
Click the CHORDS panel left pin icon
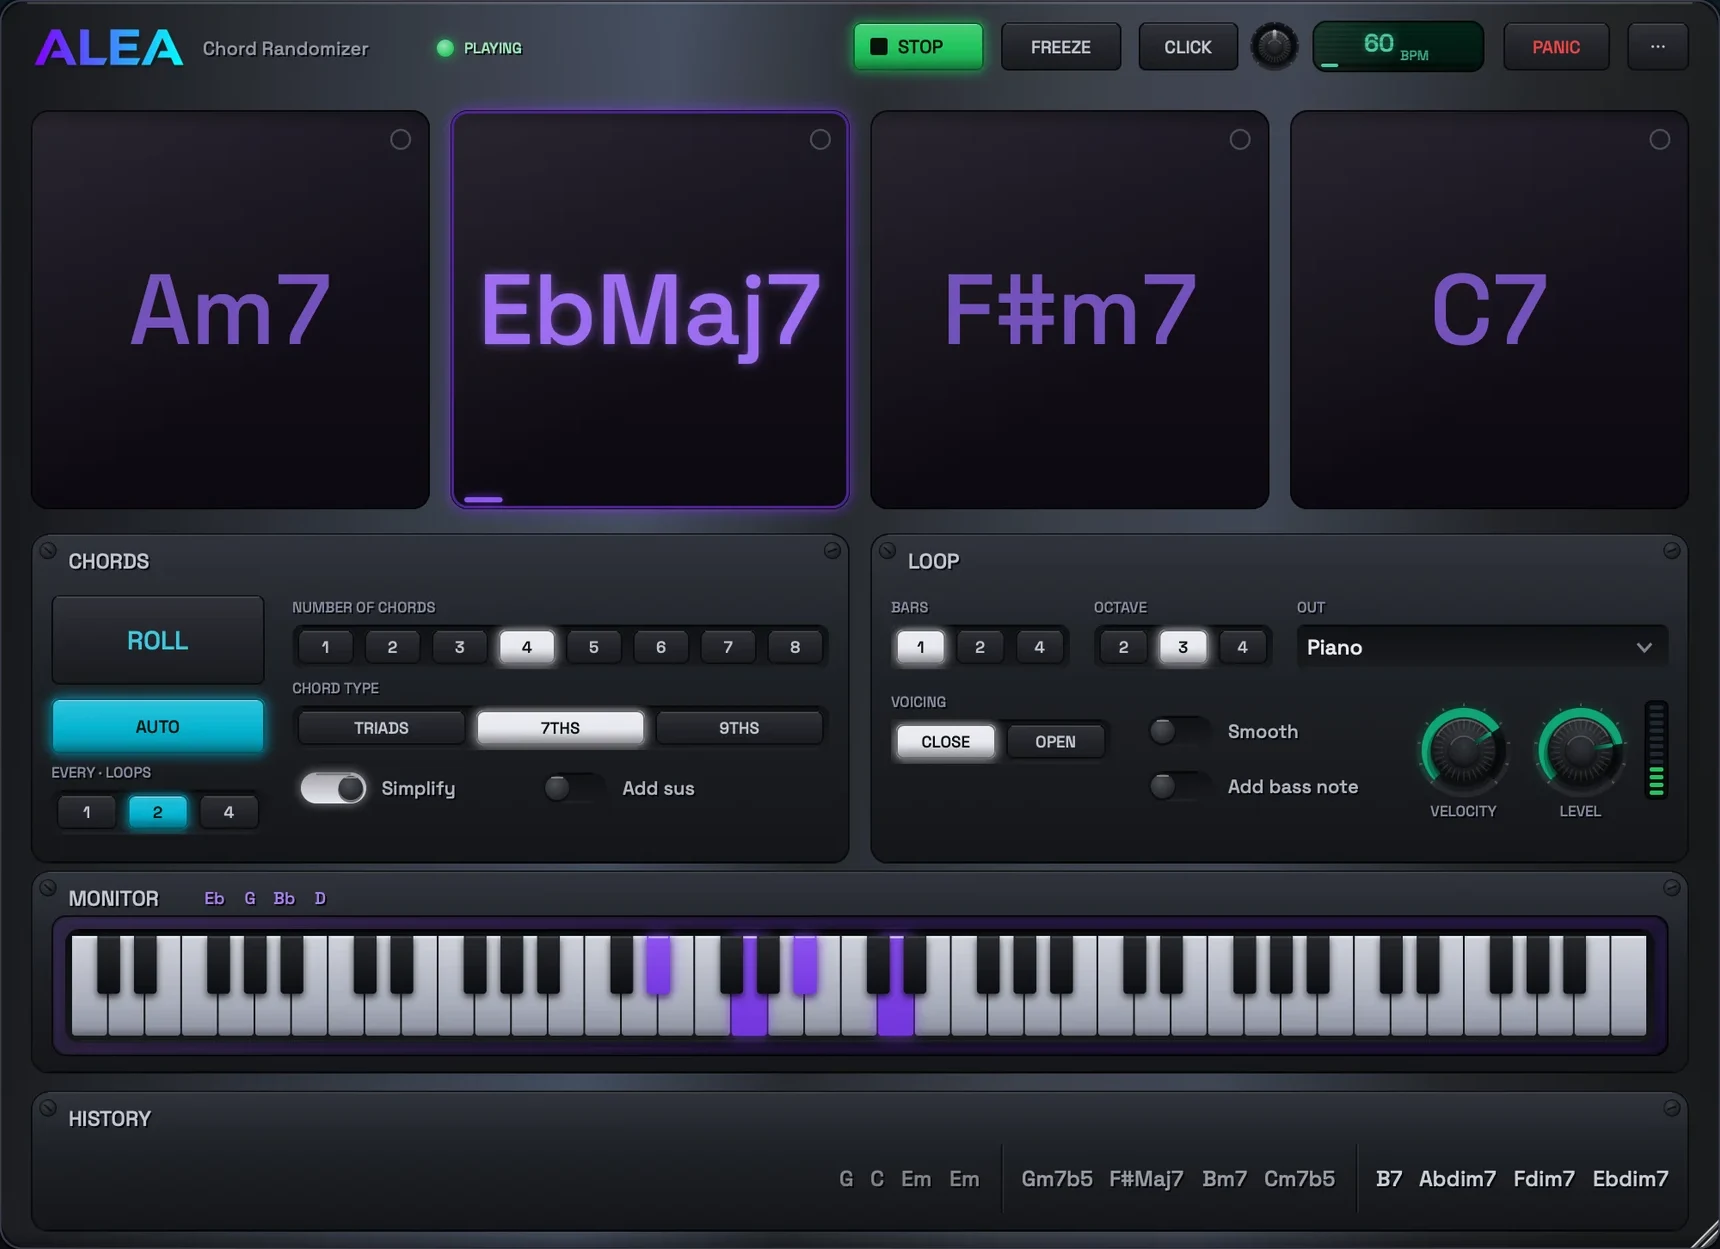[x=48, y=551]
